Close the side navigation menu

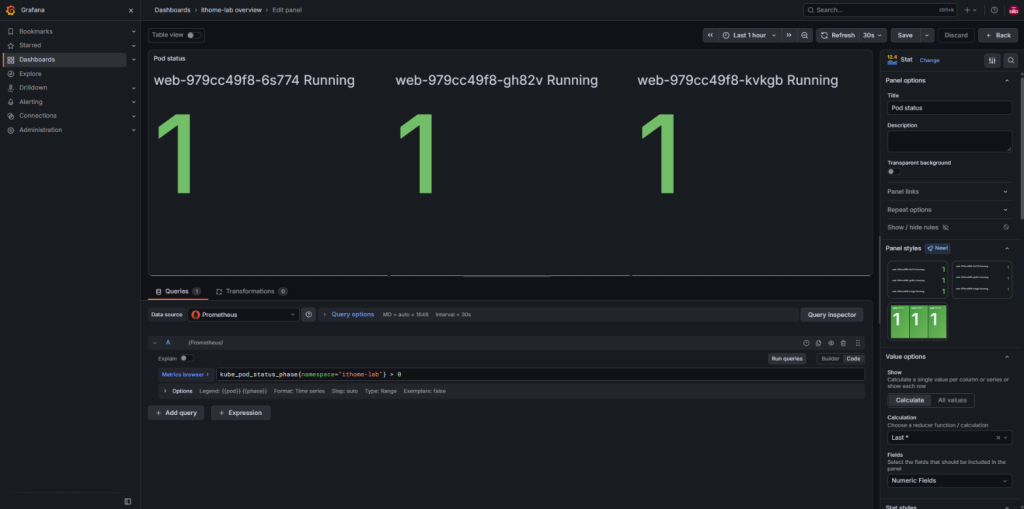point(131,10)
